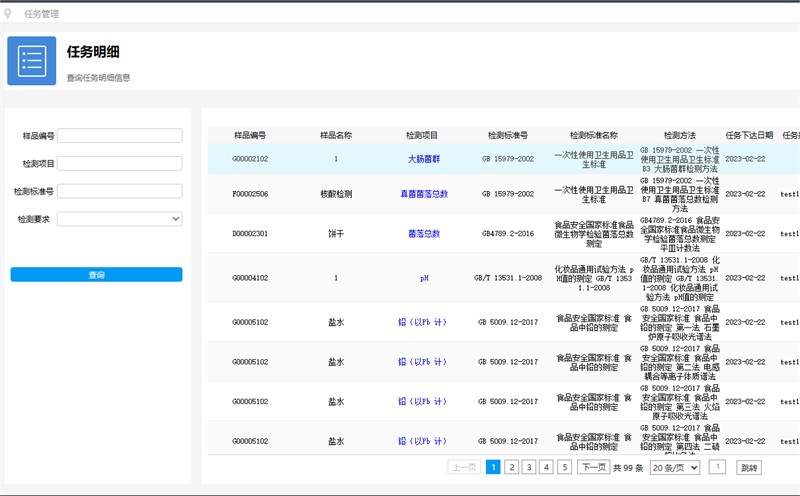800x496 pixels.
Task: Focus the 检测项目 input field
Action: [x=120, y=163]
